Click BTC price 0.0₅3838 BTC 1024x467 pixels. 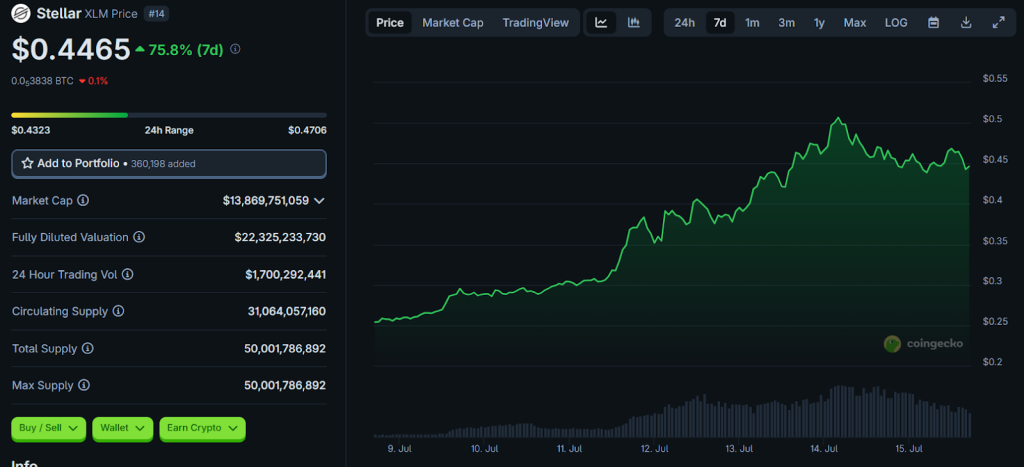point(42,81)
